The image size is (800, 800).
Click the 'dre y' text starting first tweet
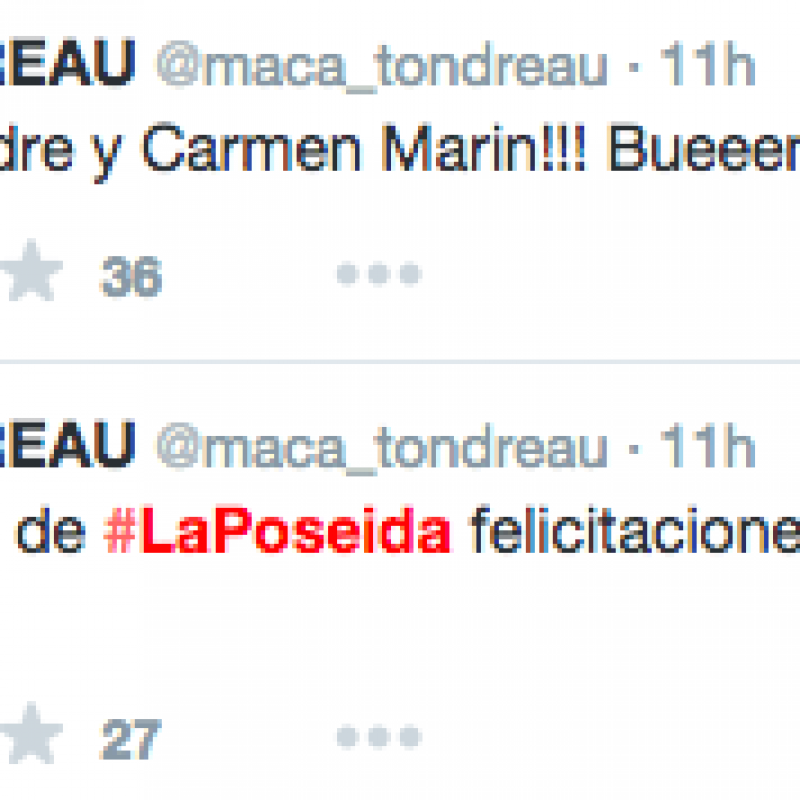61,151
